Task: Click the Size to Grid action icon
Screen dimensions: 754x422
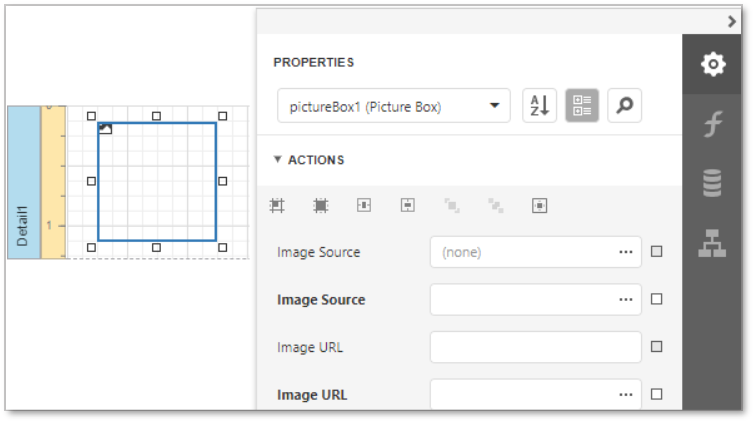Action: 320,205
